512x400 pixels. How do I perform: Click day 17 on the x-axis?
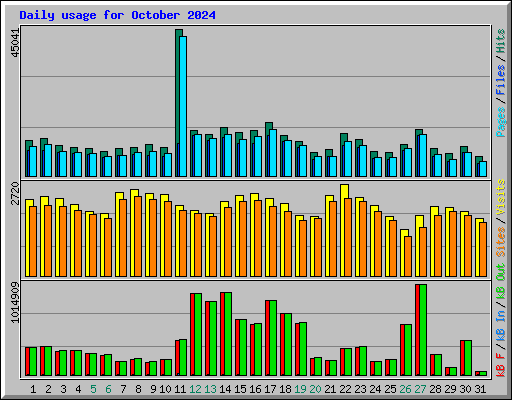point(270,389)
